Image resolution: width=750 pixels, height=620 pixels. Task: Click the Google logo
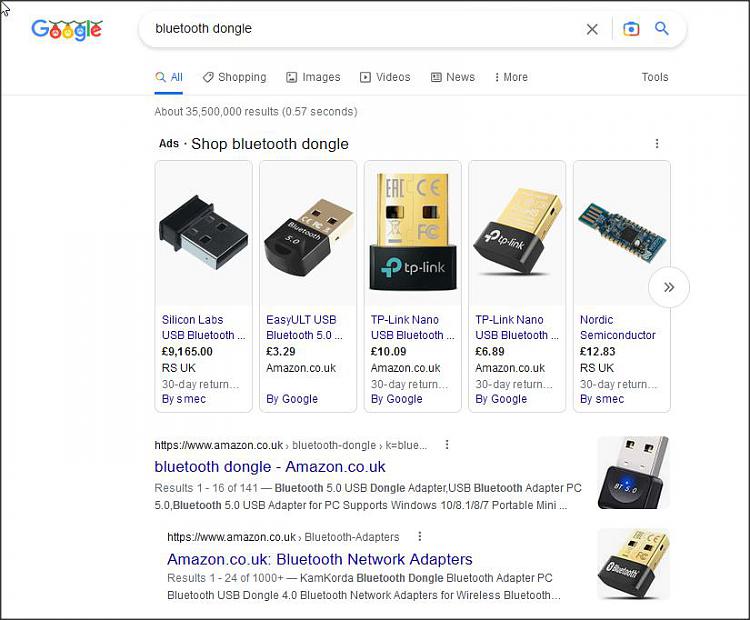(67, 30)
